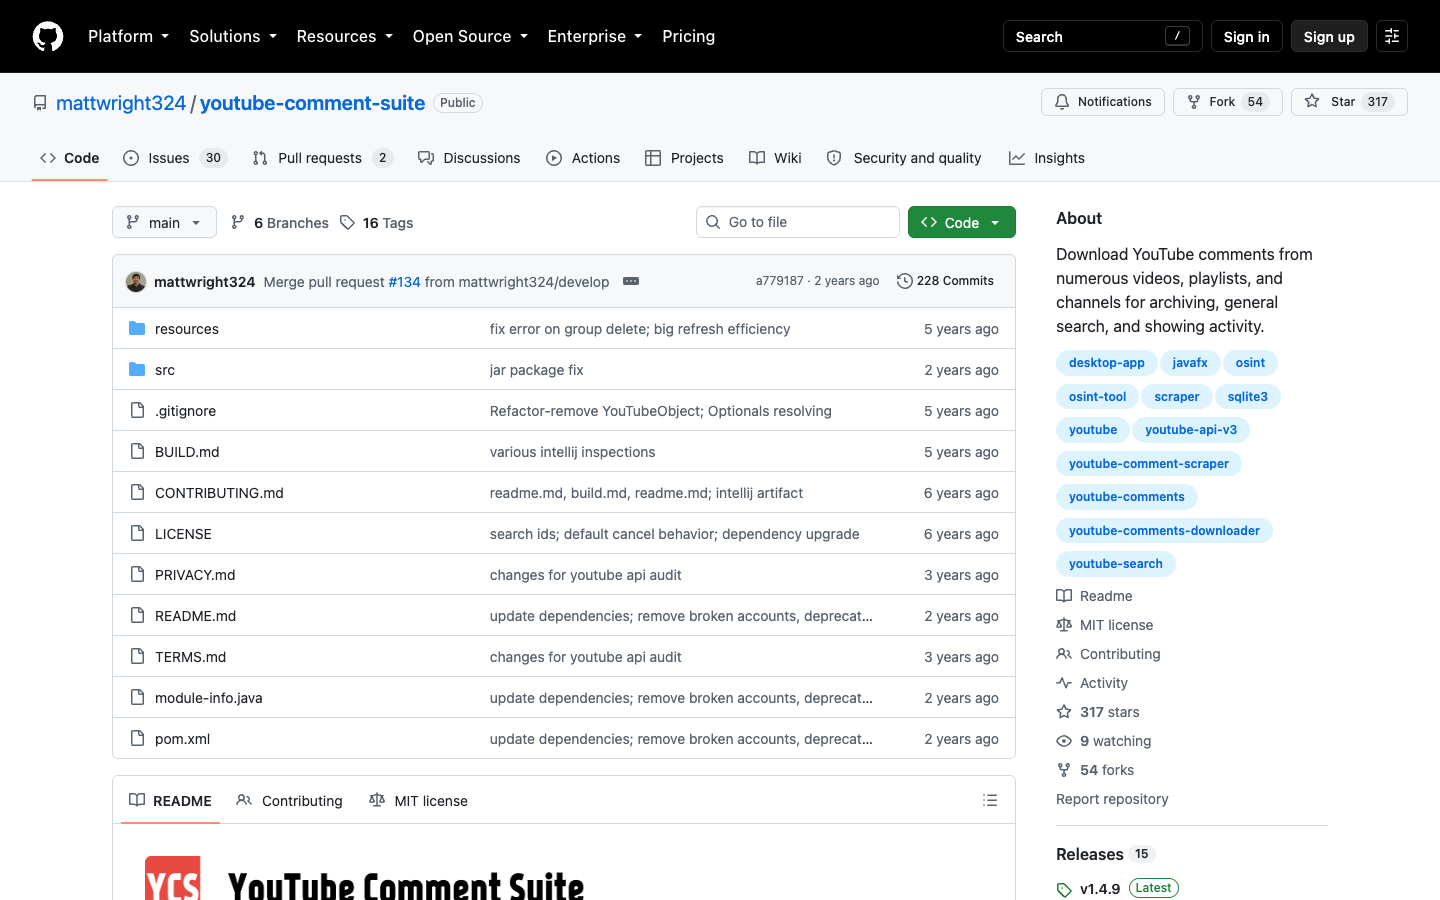
Task: Expand the Platform menu
Action: [x=128, y=36]
